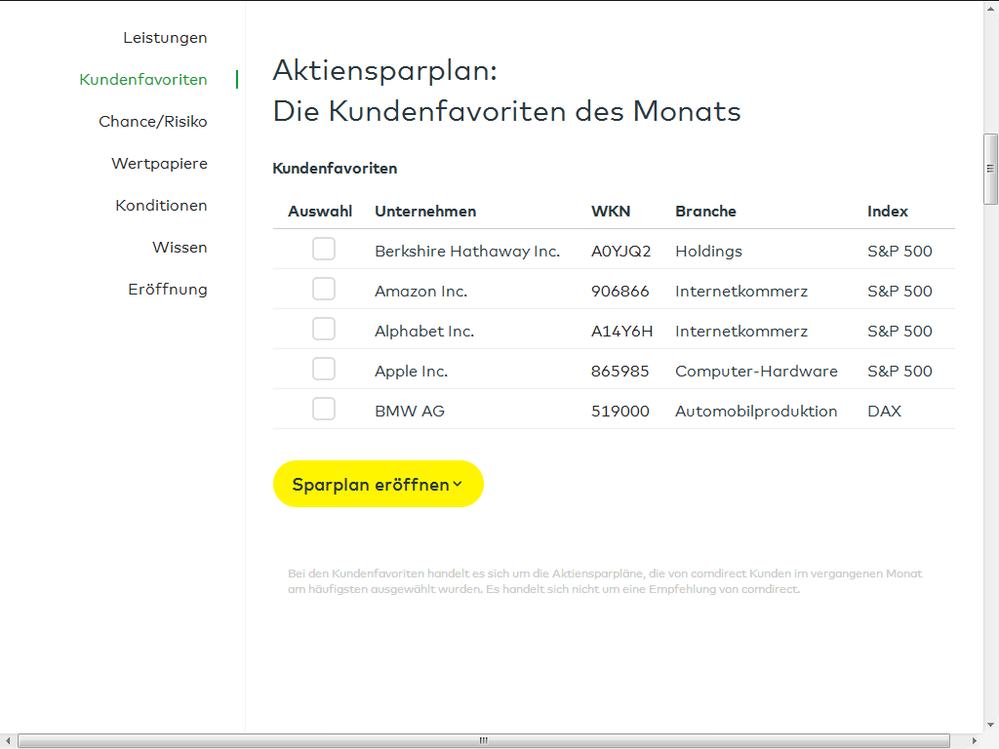Click the Index column header
This screenshot has height=749, width=999.
887,211
